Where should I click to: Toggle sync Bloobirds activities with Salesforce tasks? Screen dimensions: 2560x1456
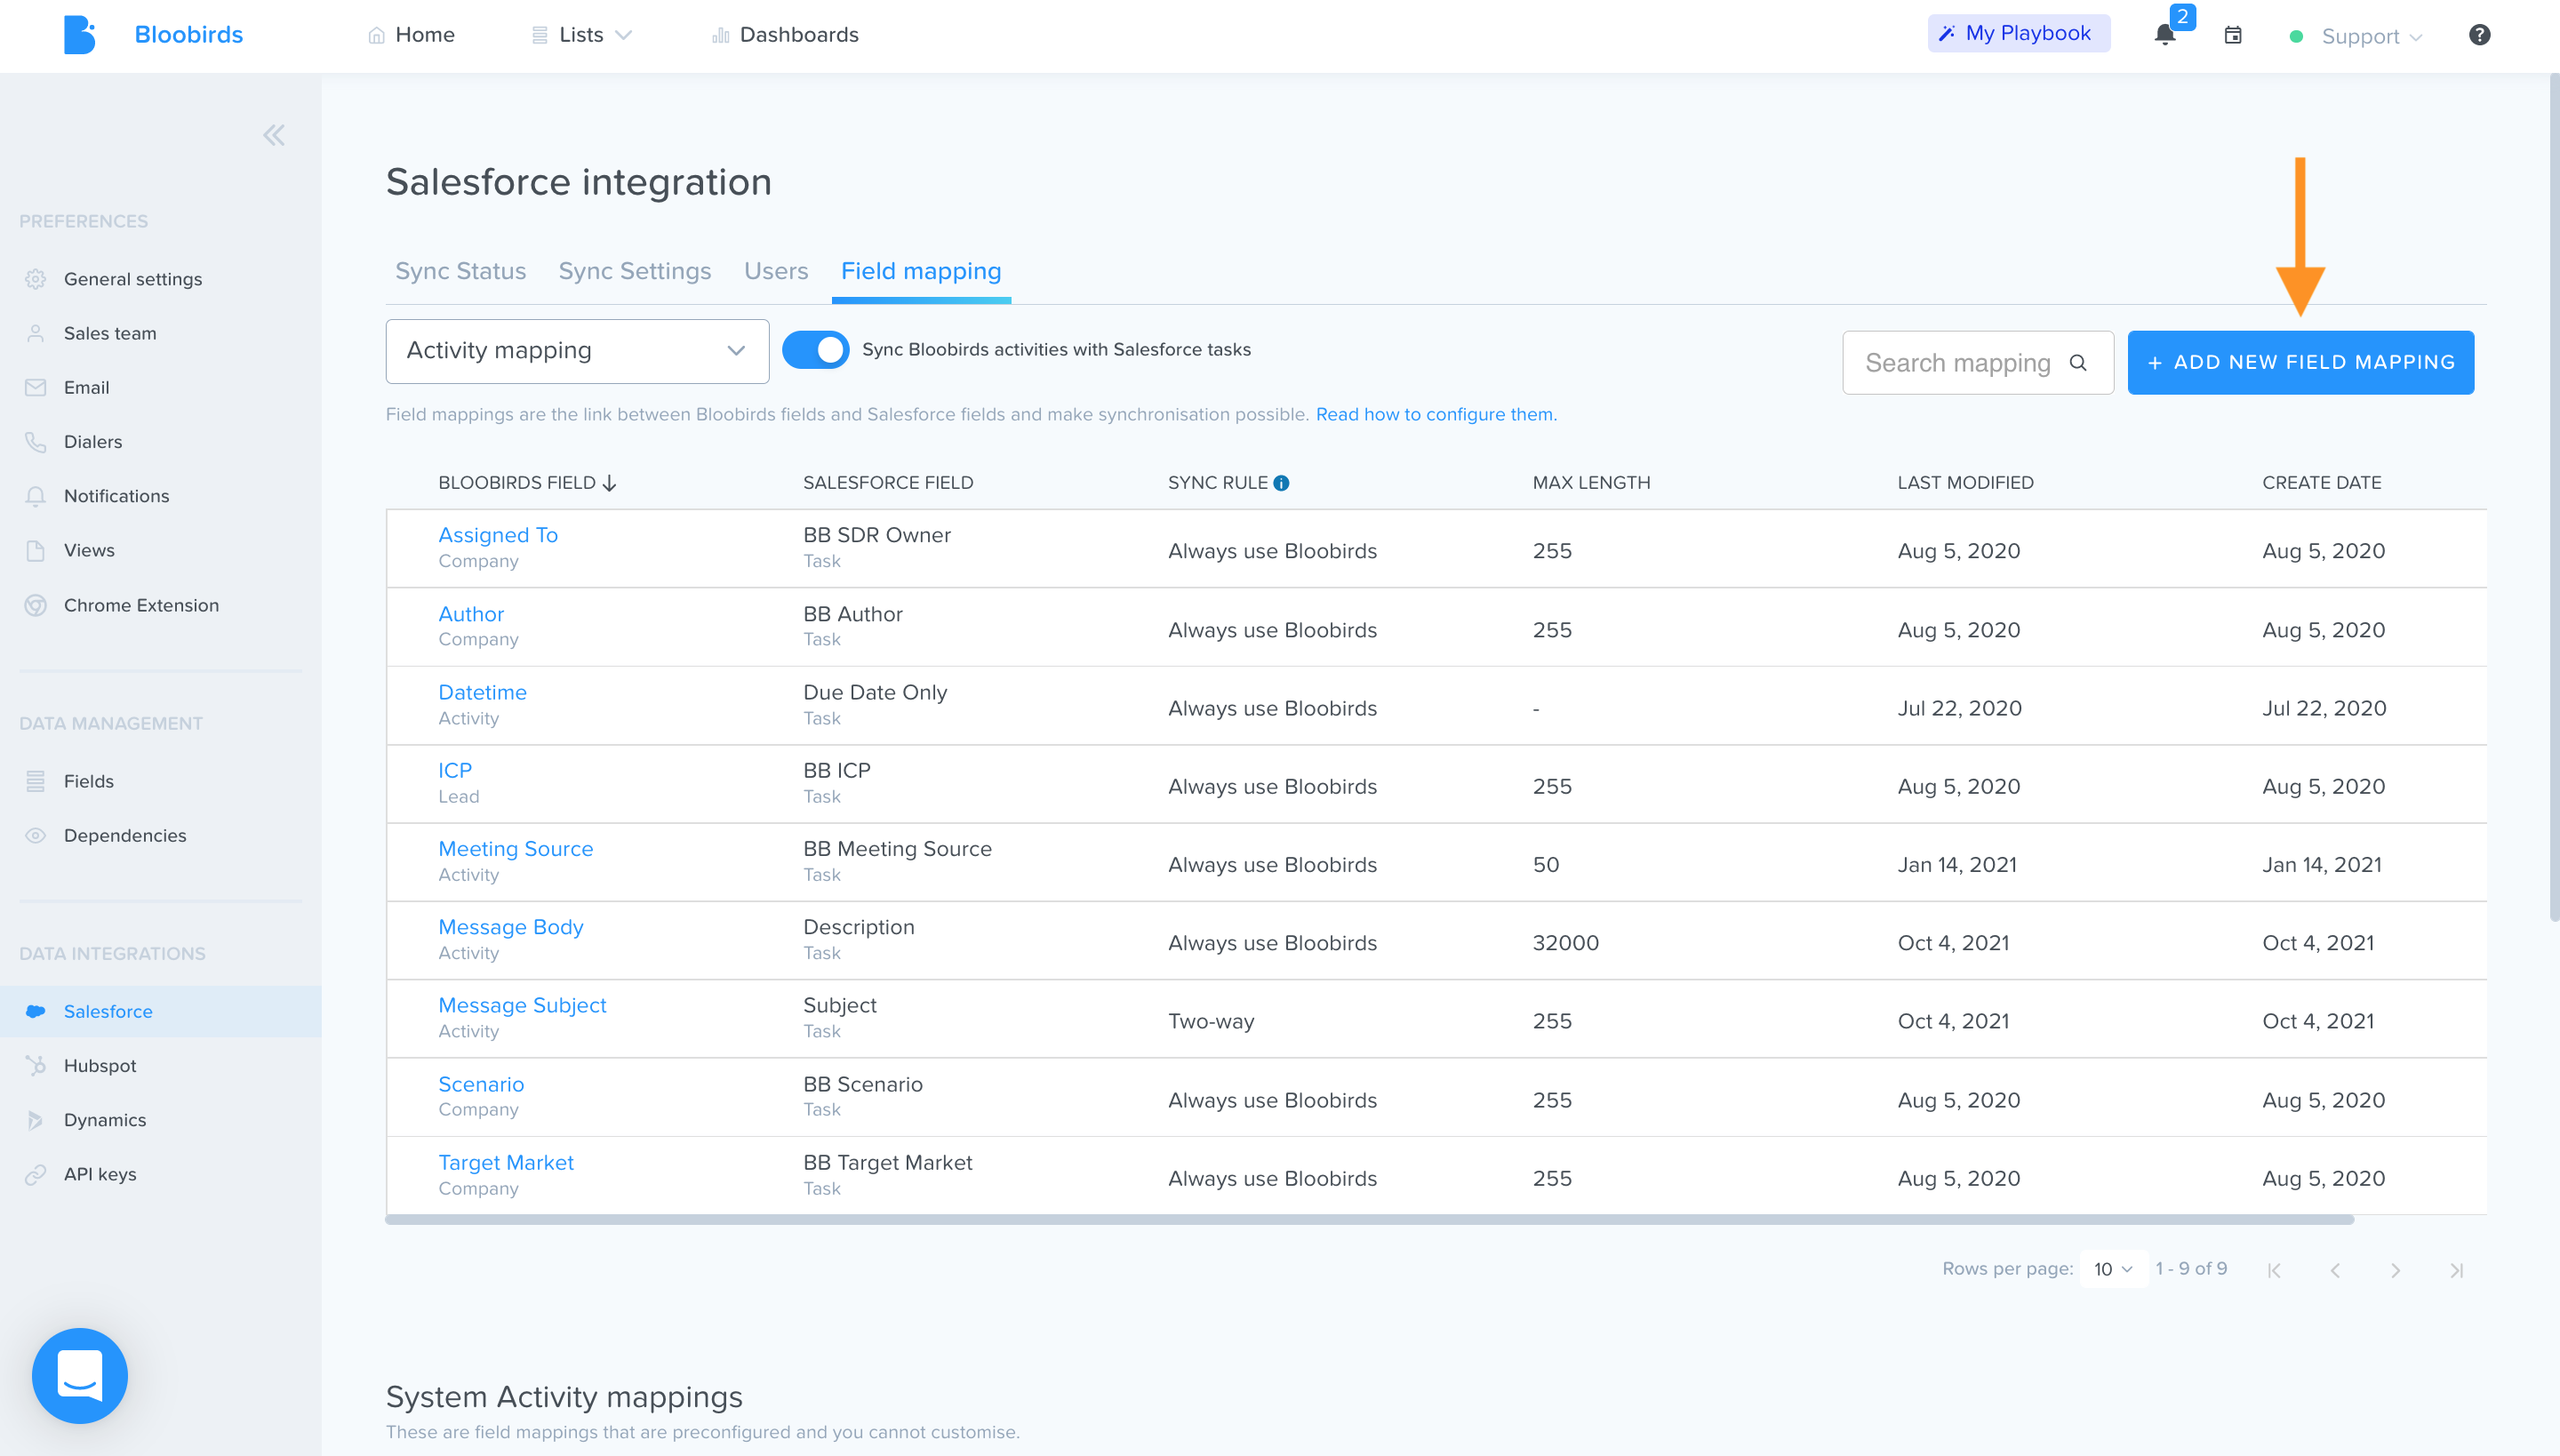pos(816,350)
